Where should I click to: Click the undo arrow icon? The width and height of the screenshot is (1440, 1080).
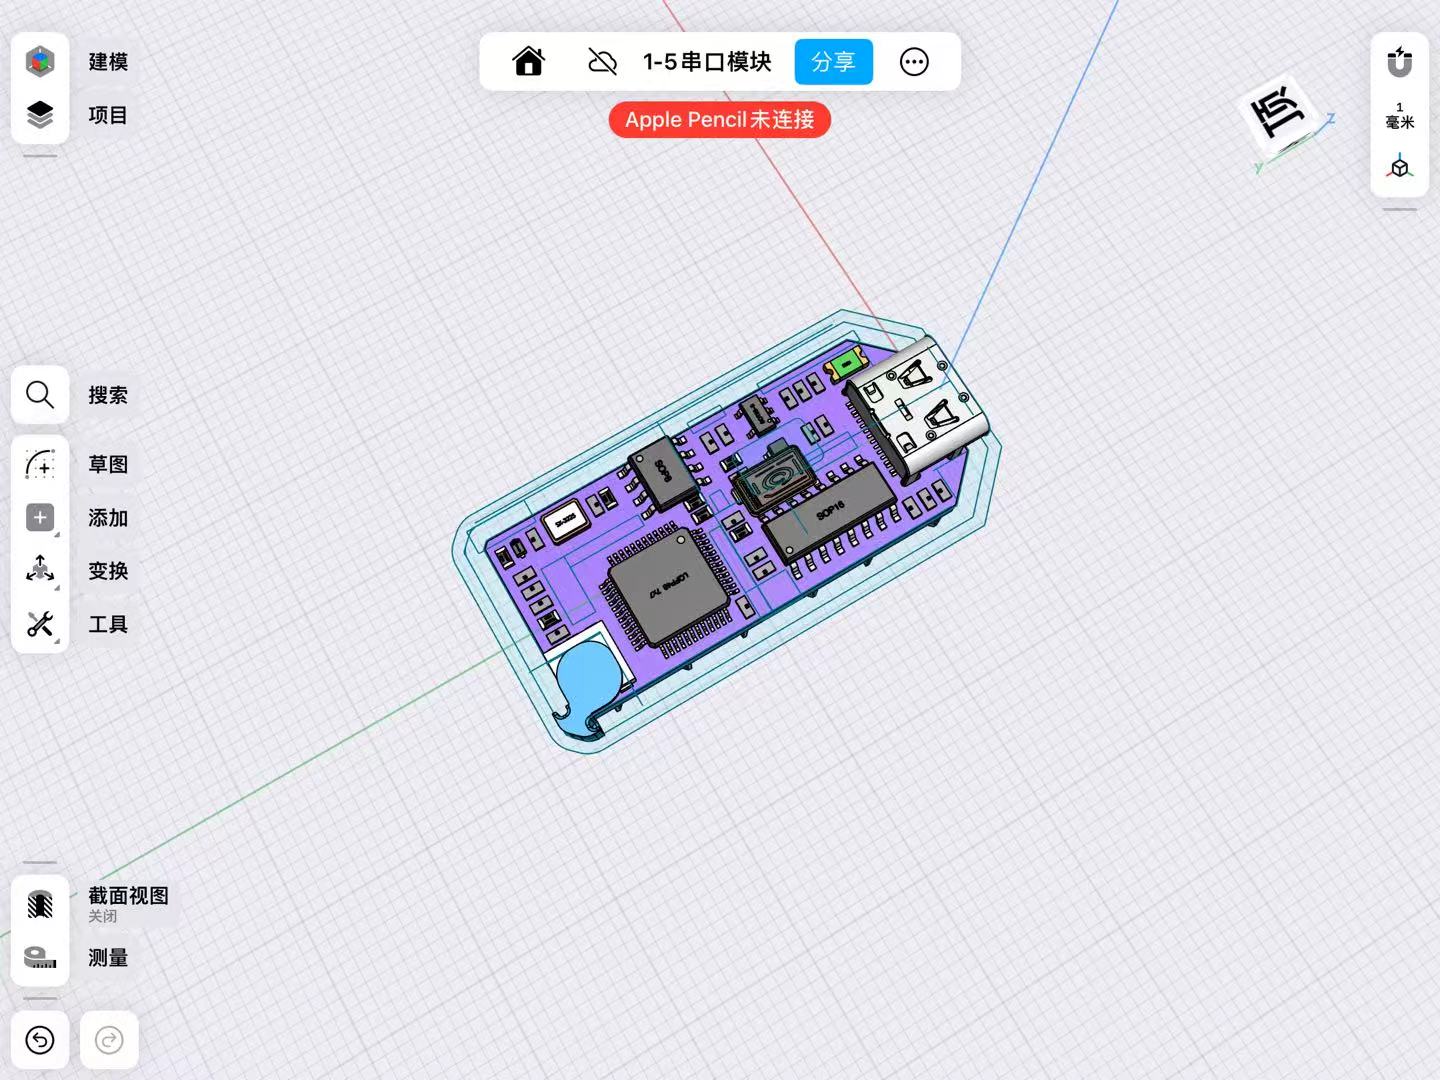click(40, 1041)
